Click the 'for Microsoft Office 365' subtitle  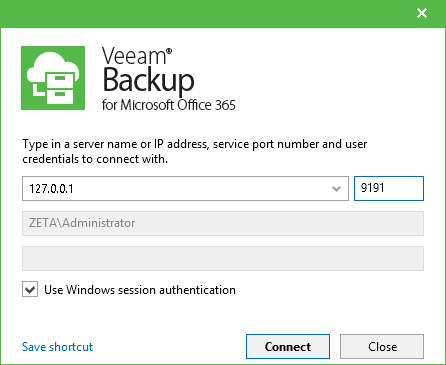tap(169, 105)
